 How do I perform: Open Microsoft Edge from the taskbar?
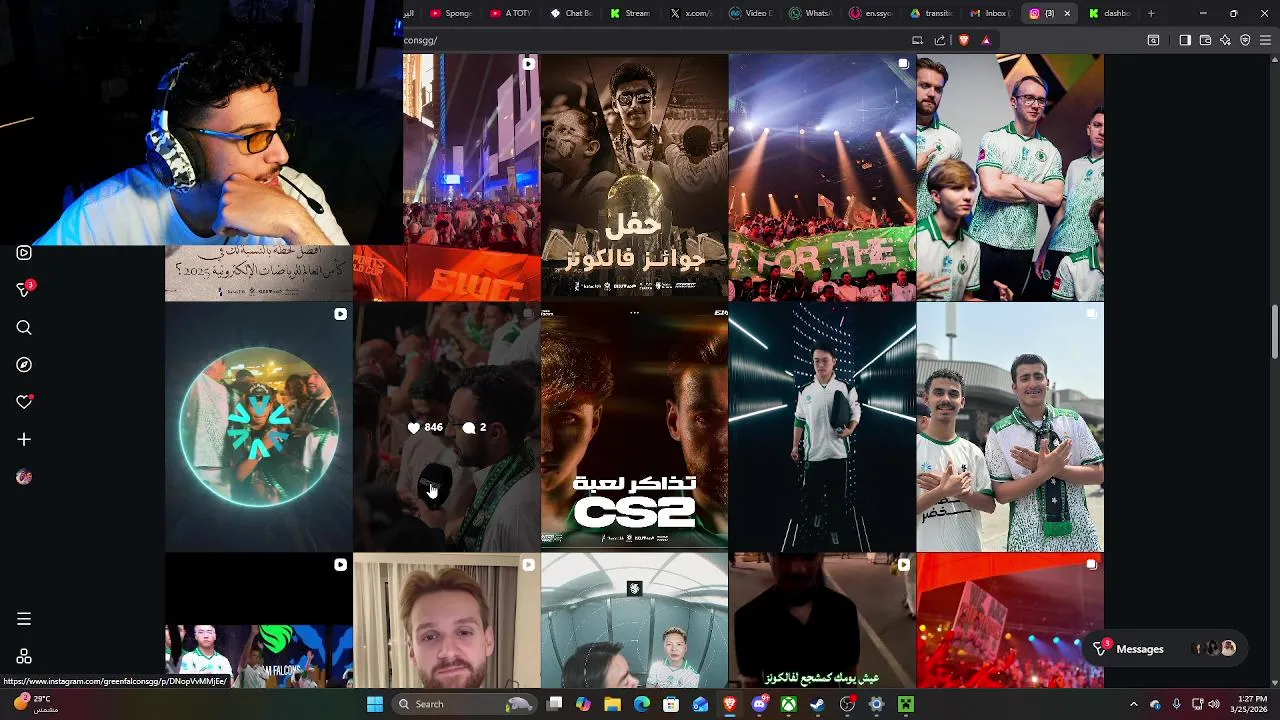pyautogui.click(x=642, y=704)
